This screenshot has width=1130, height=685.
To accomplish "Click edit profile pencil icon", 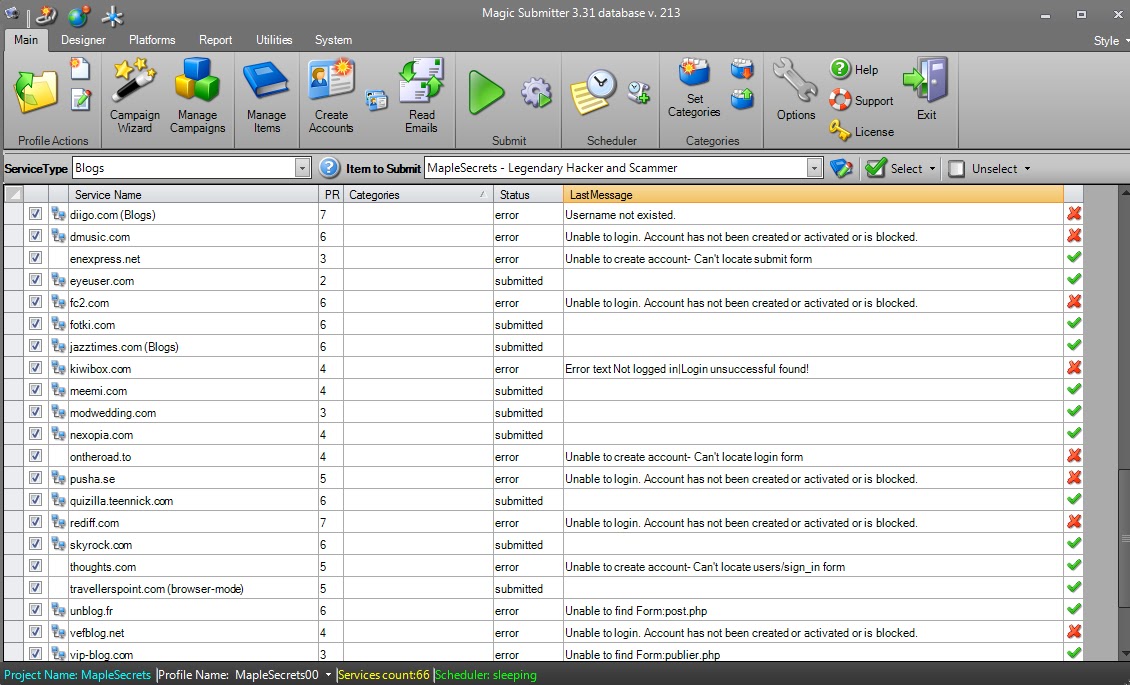I will [x=81, y=99].
